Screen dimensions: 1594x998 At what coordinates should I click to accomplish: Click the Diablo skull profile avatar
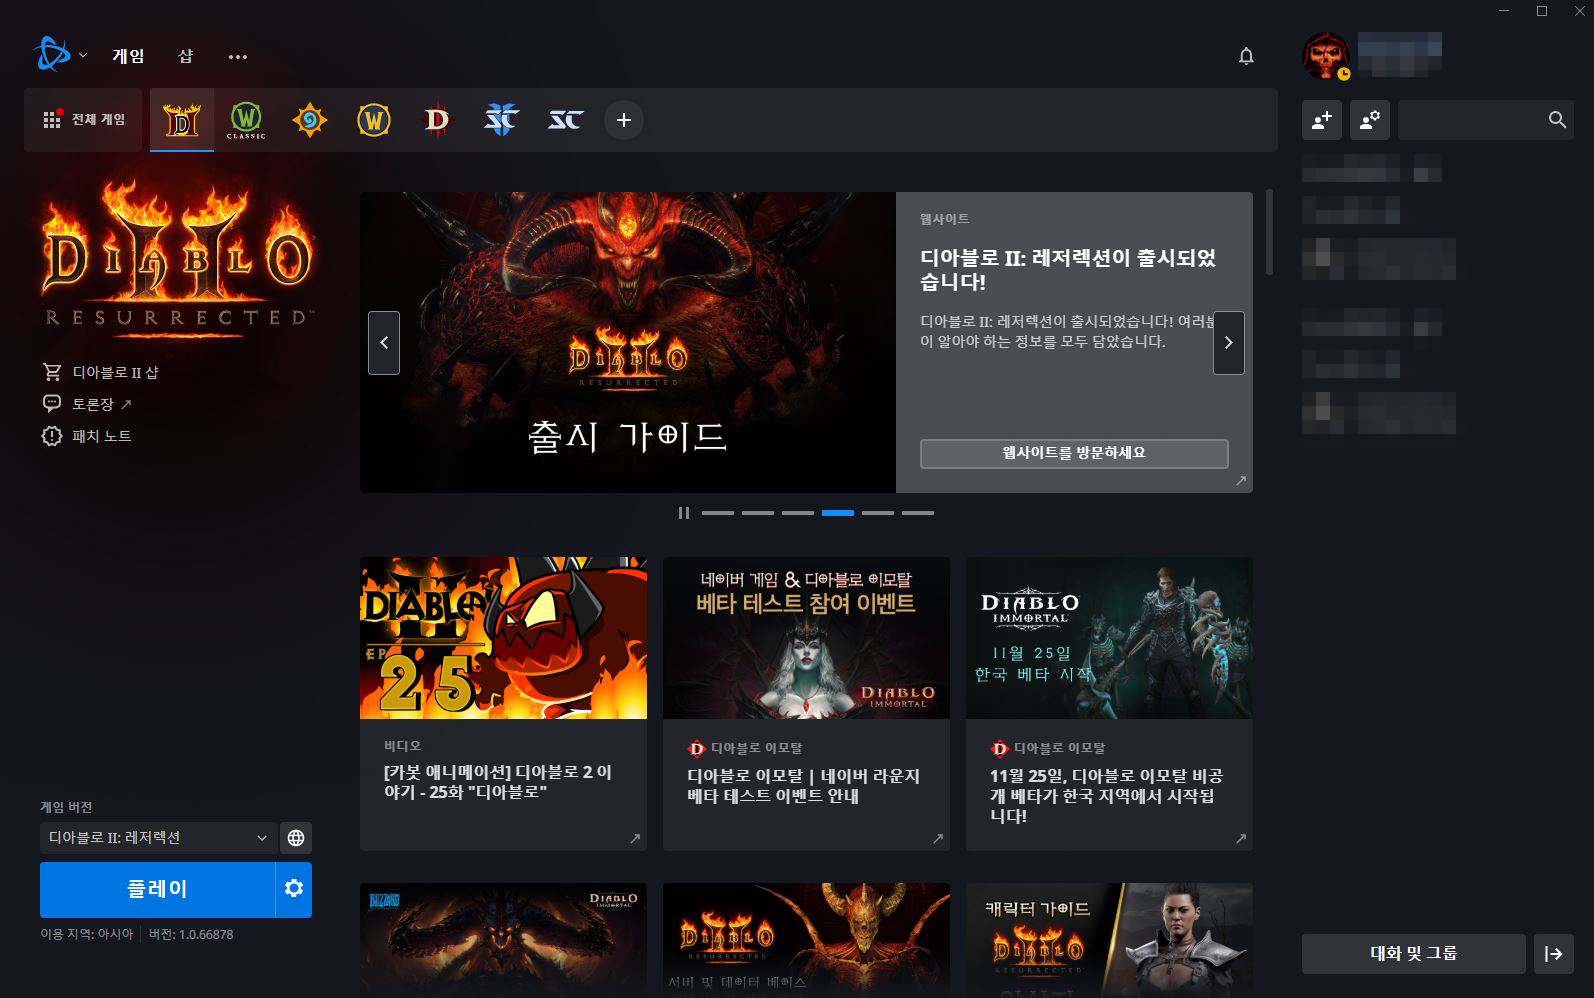(1326, 56)
